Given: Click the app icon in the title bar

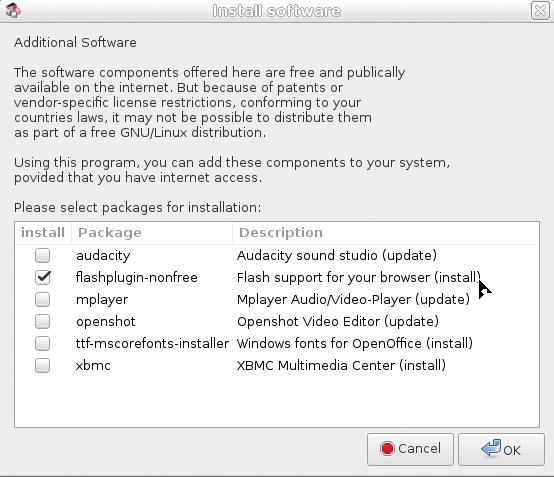Looking at the screenshot, I should [13, 10].
